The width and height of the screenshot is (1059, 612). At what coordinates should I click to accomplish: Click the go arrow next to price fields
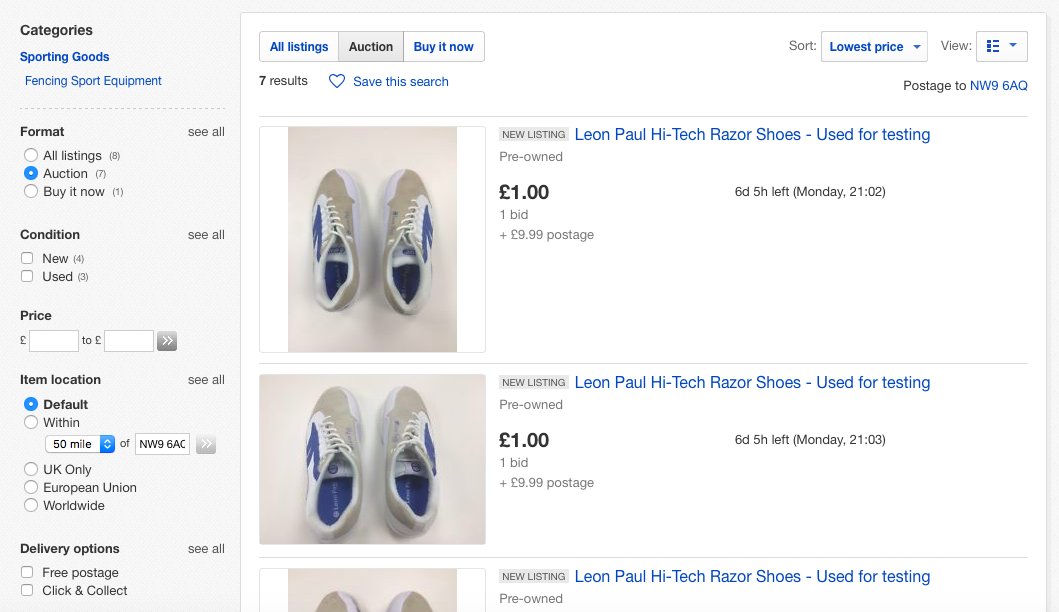click(166, 341)
